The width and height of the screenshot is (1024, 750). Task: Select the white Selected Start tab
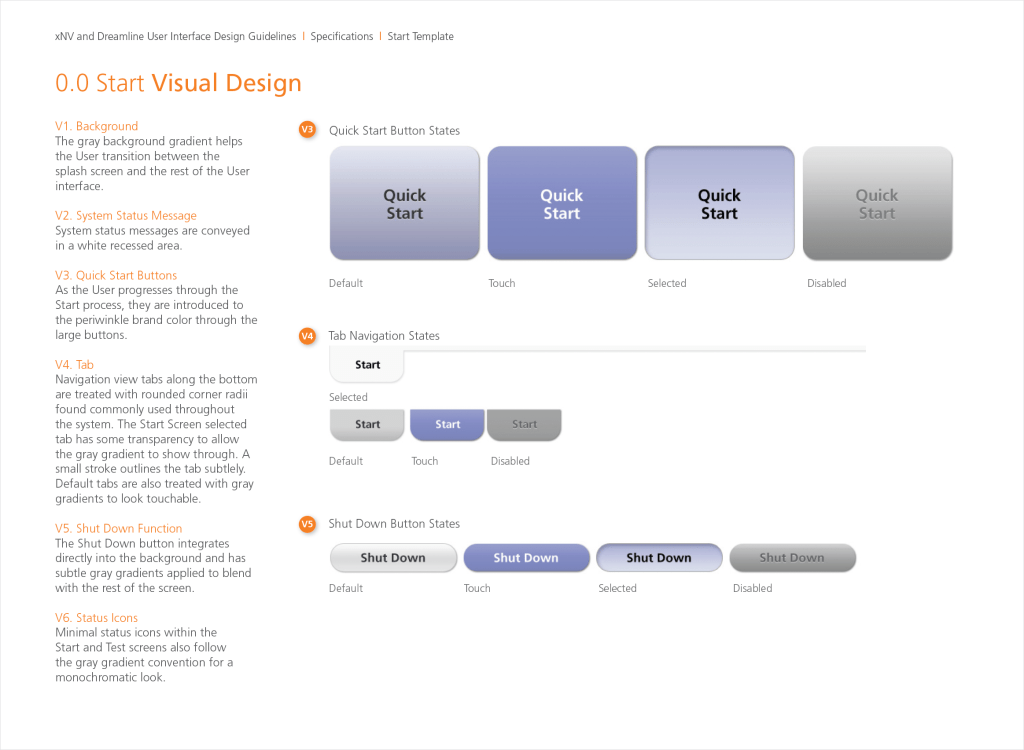point(367,365)
